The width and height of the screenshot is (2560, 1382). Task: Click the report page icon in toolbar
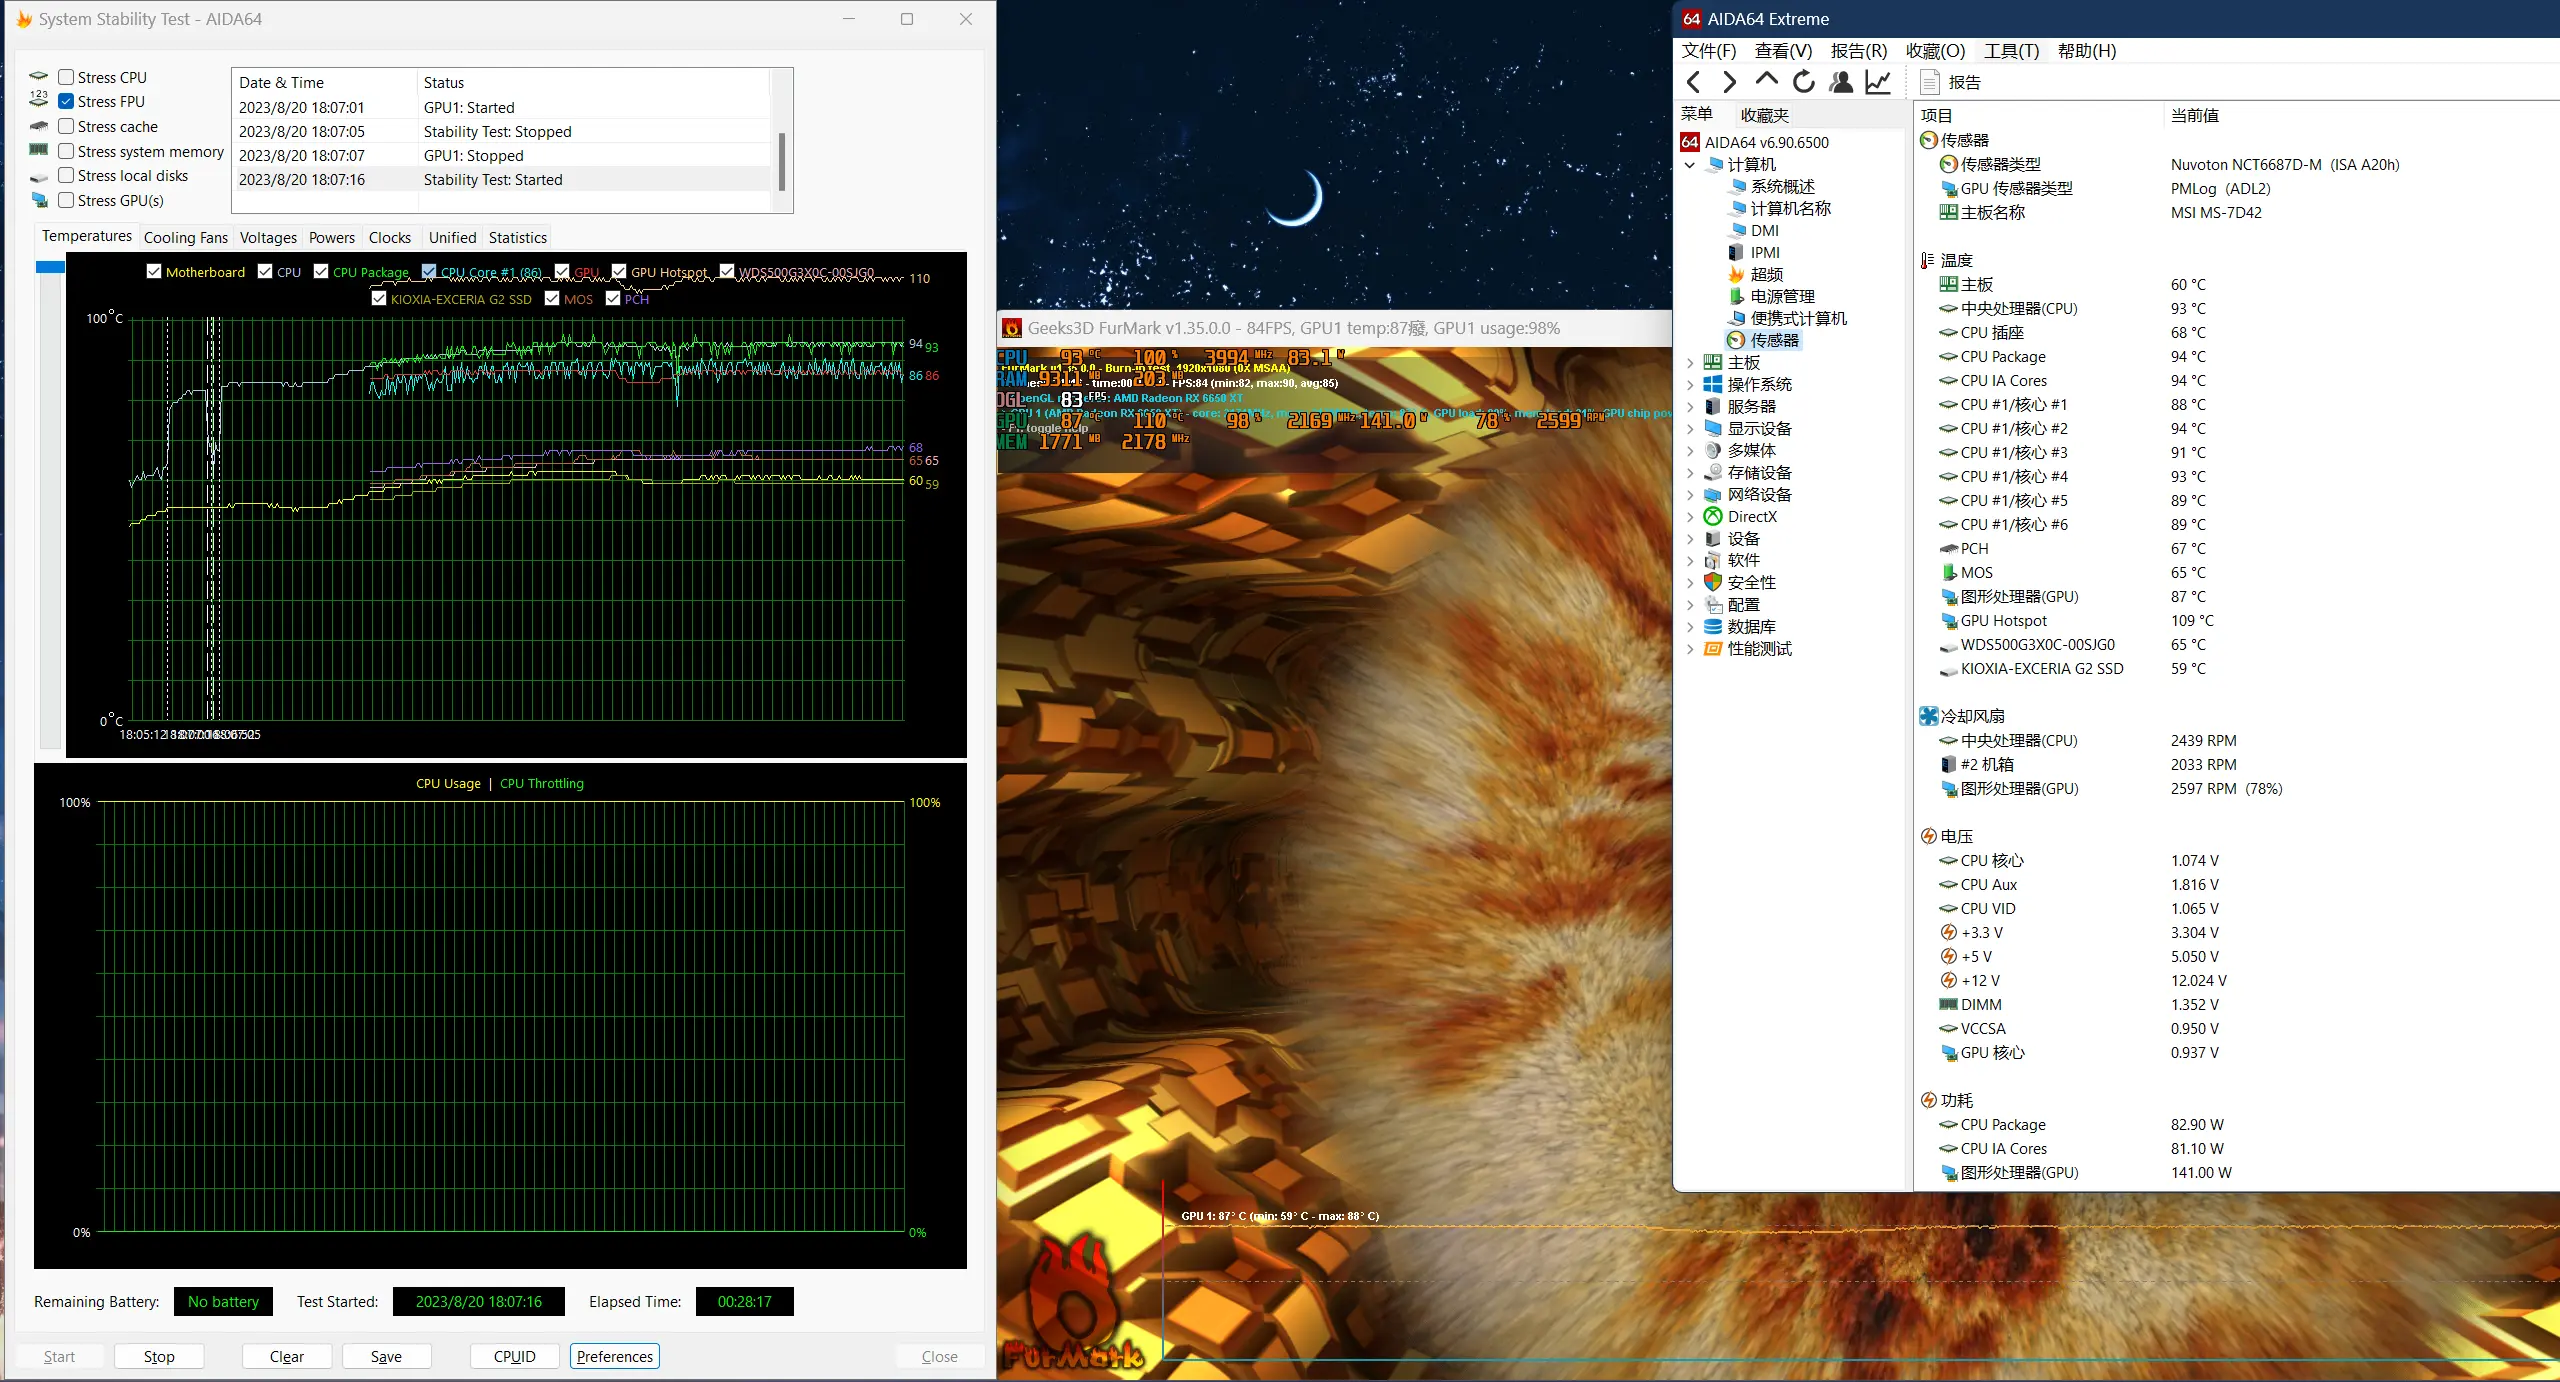point(1930,82)
